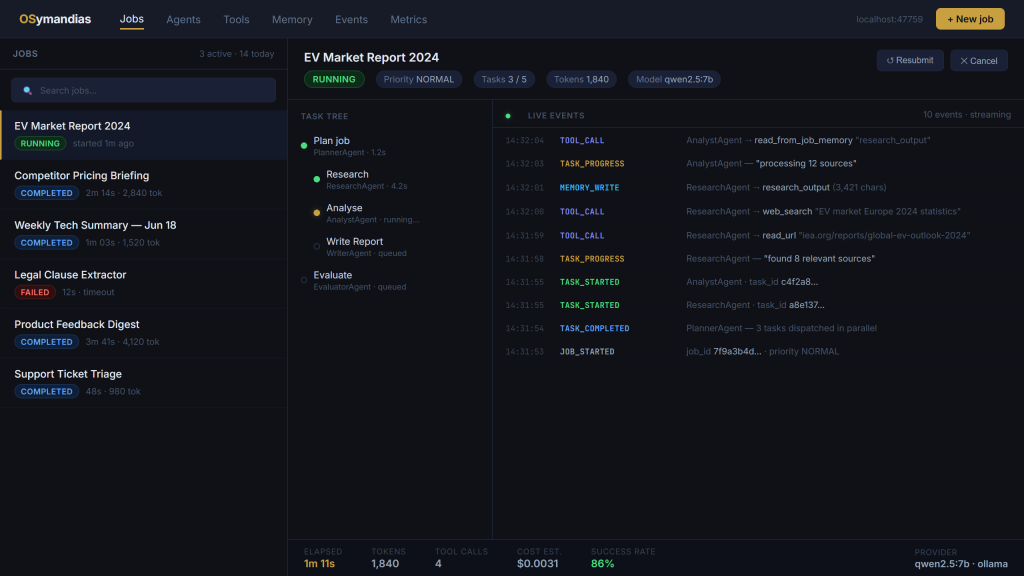Click the Tokens 1,840 header chip
The image size is (1024, 576).
click(581, 79)
